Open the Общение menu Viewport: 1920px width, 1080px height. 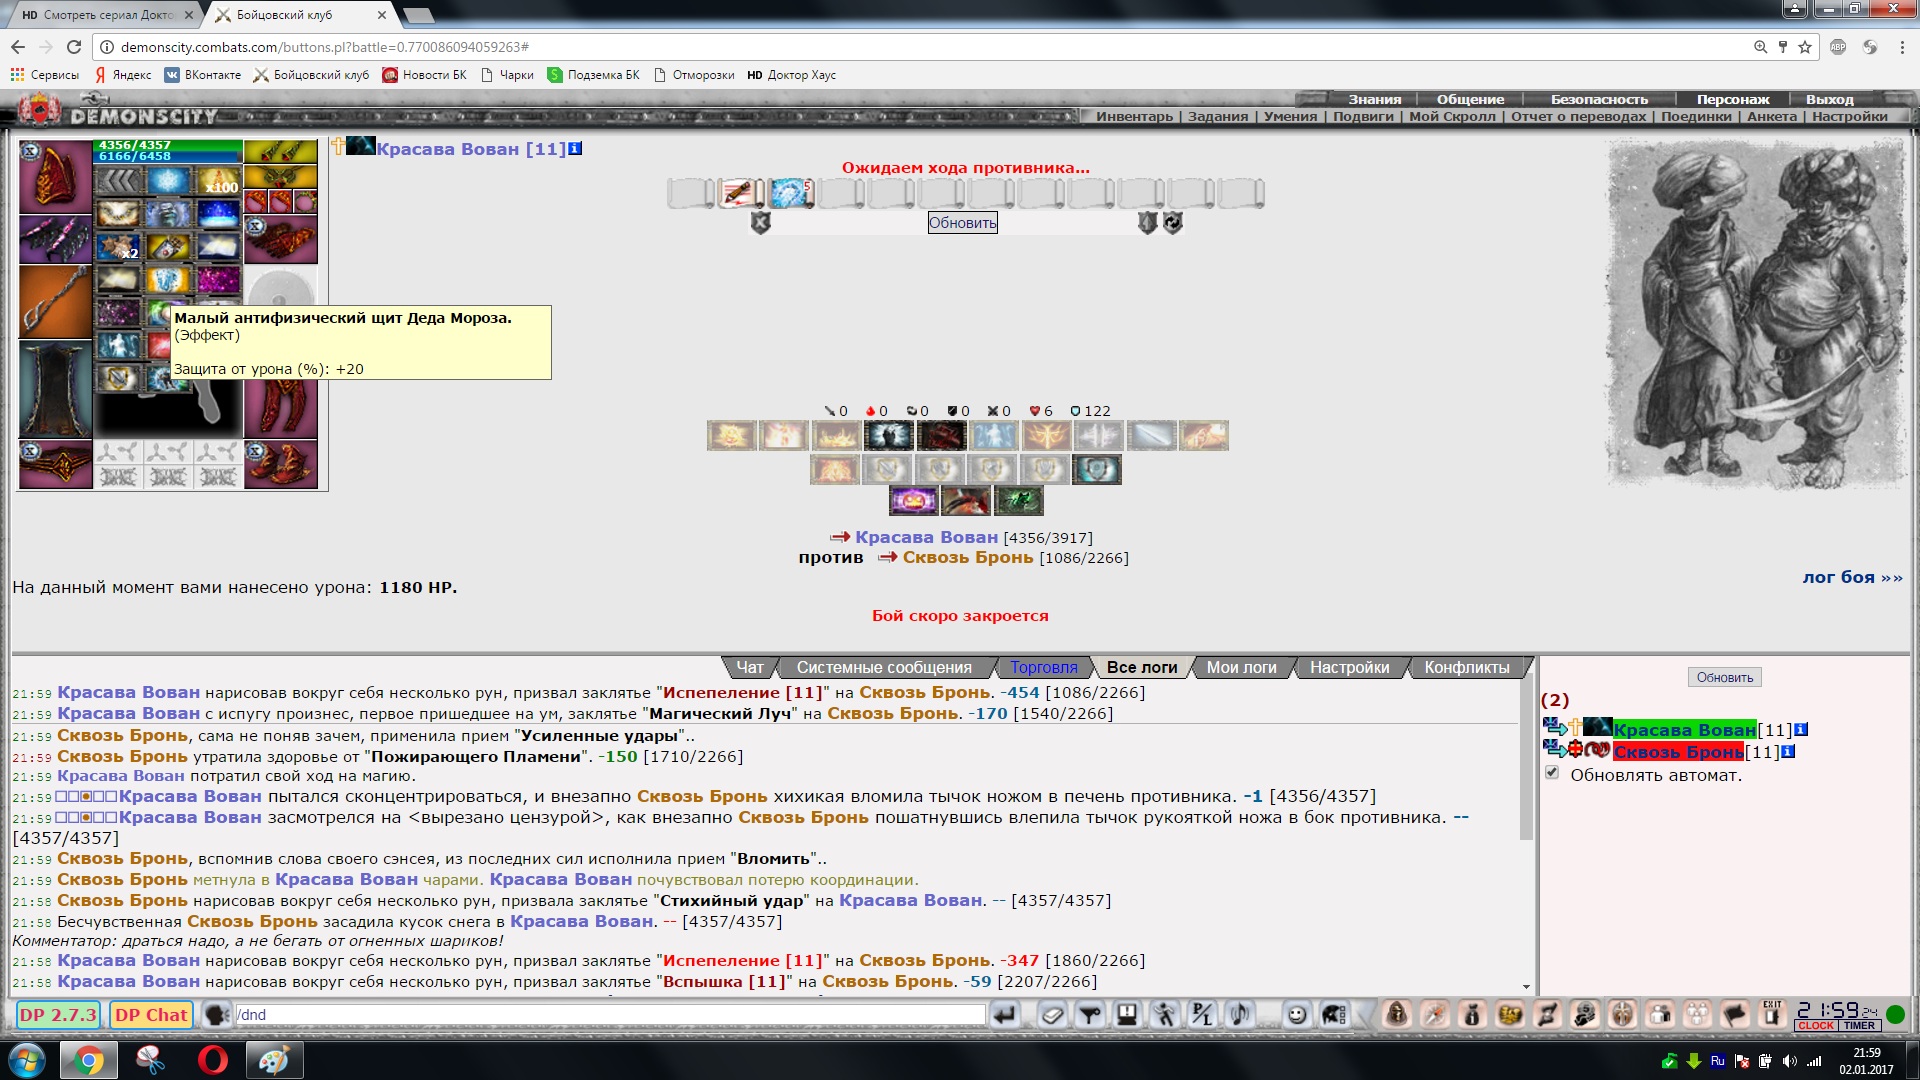tap(1470, 99)
